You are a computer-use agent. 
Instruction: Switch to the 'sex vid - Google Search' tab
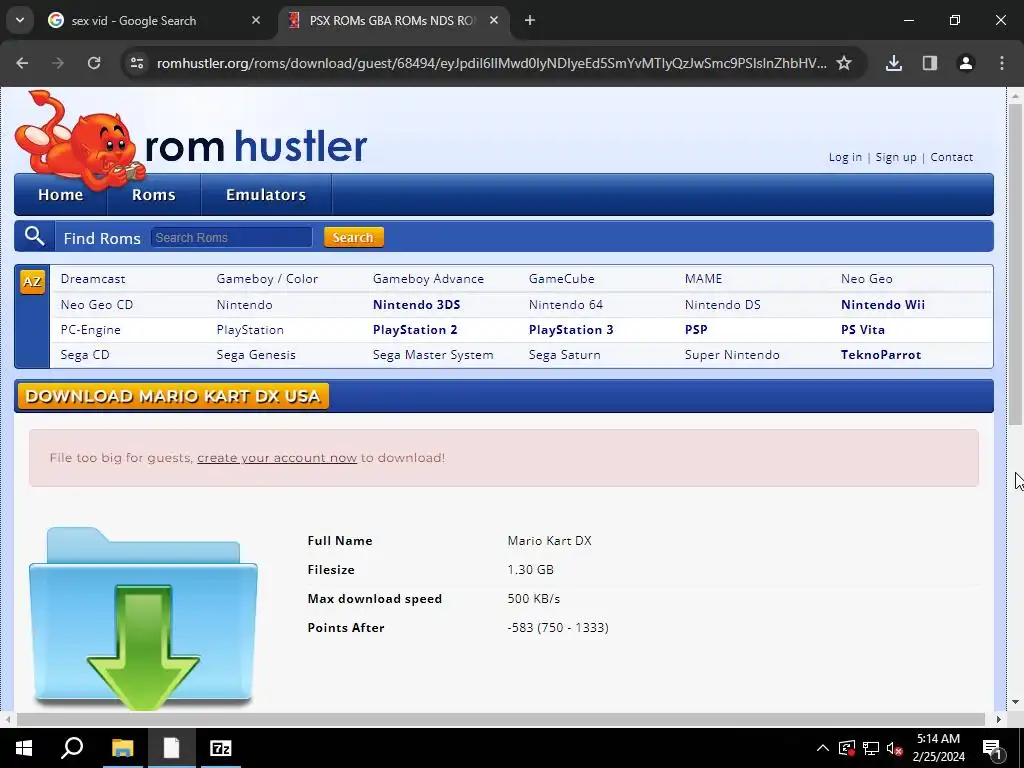(155, 20)
